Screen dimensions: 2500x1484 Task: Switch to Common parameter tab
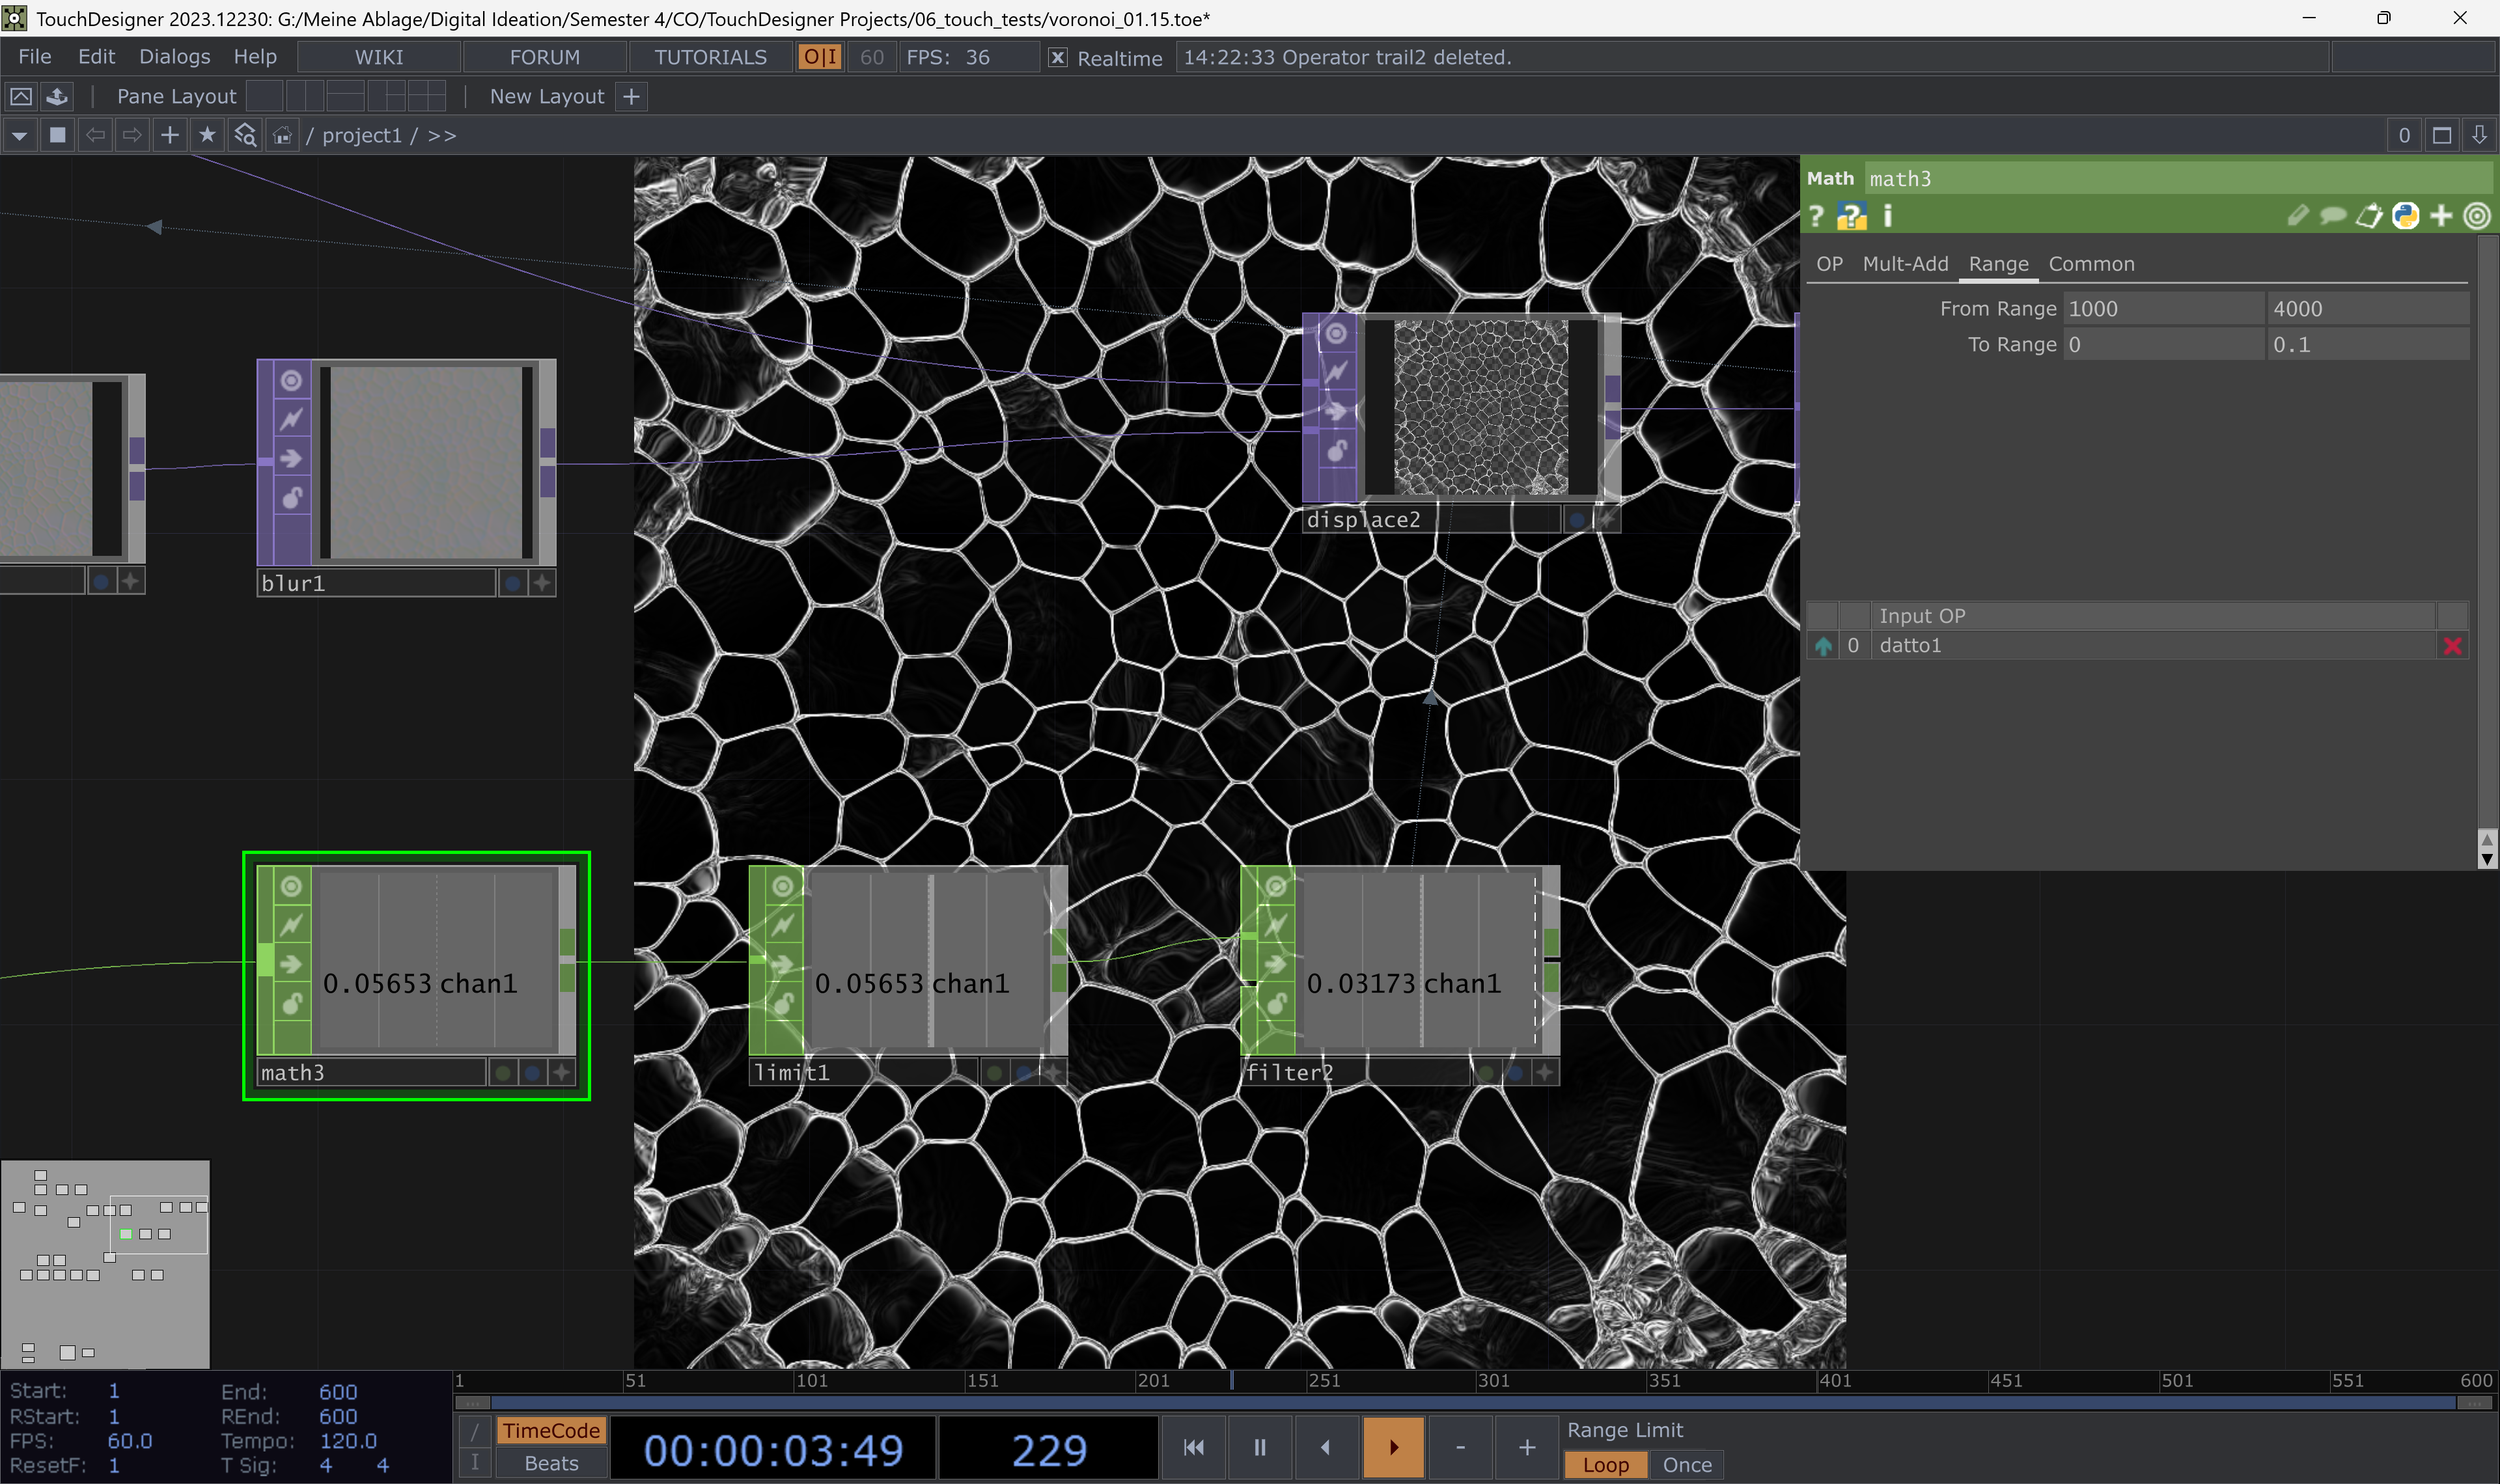coord(2091,264)
